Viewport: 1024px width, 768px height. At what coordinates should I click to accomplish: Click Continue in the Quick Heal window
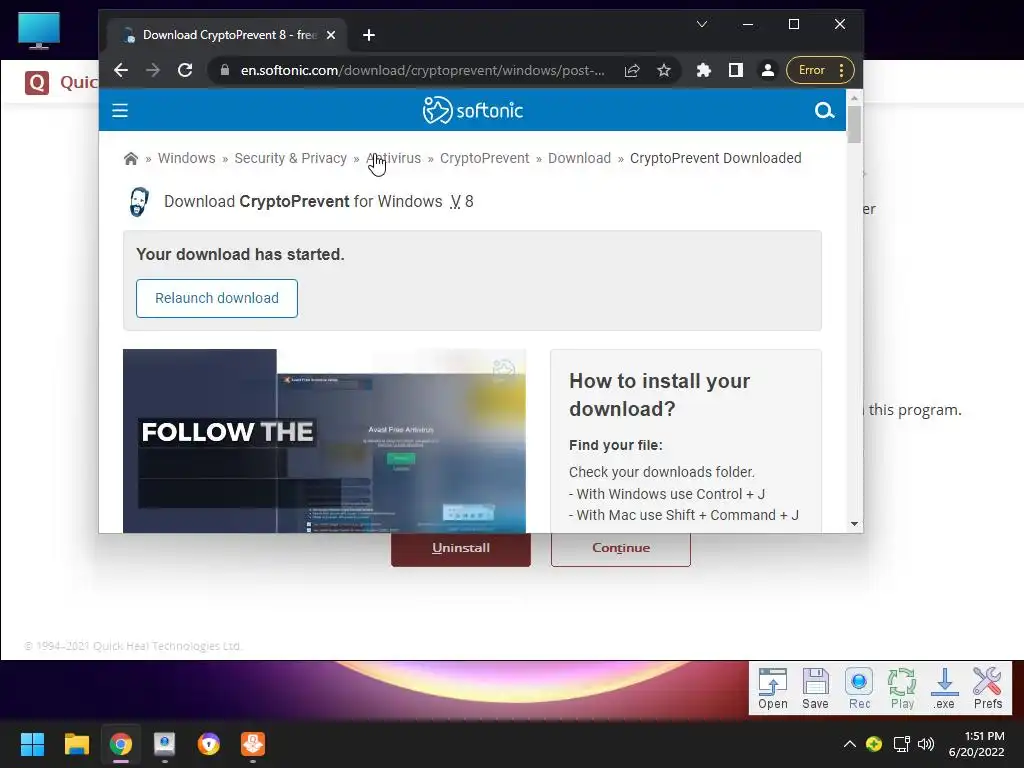[620, 549]
